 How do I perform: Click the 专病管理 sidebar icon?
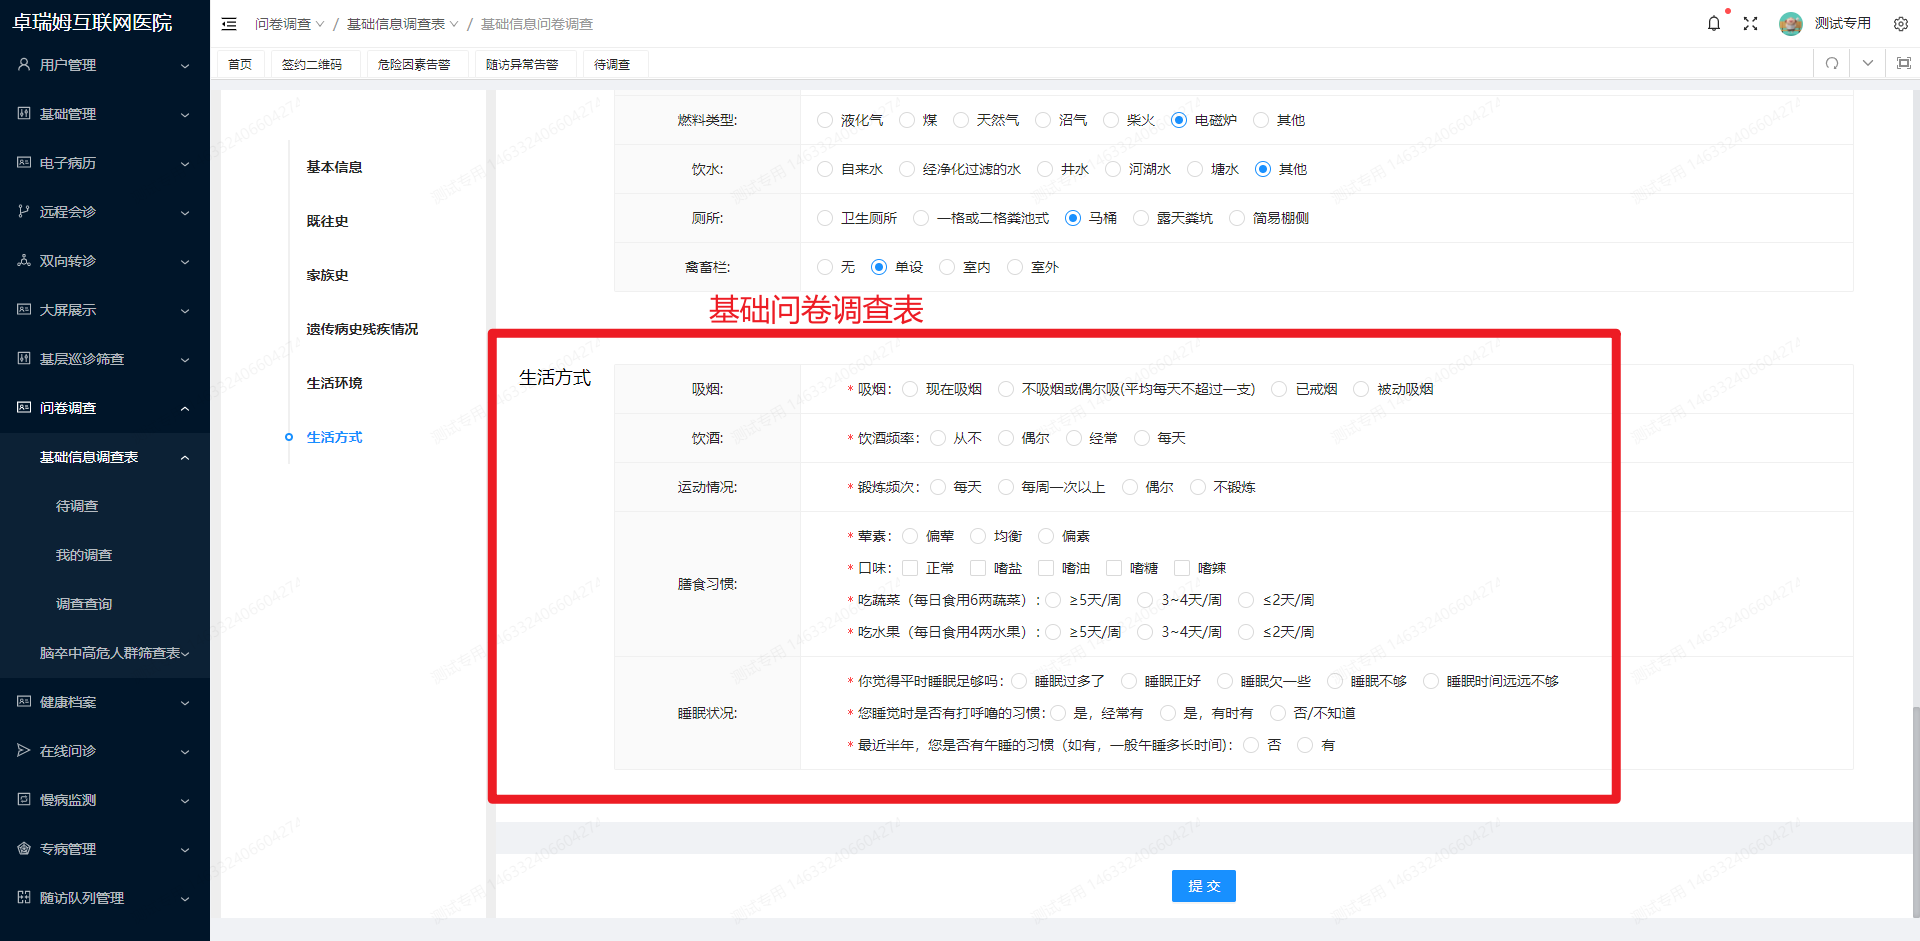coord(24,848)
